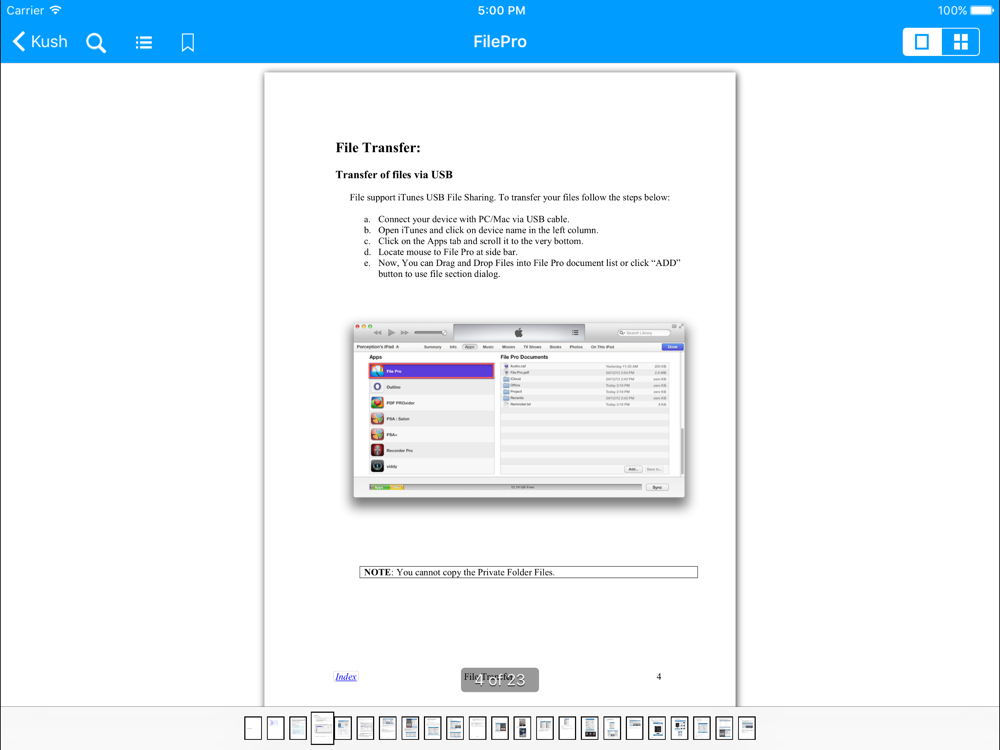
Task: Tap the Carrier label in the status bar
Action: [x=26, y=10]
